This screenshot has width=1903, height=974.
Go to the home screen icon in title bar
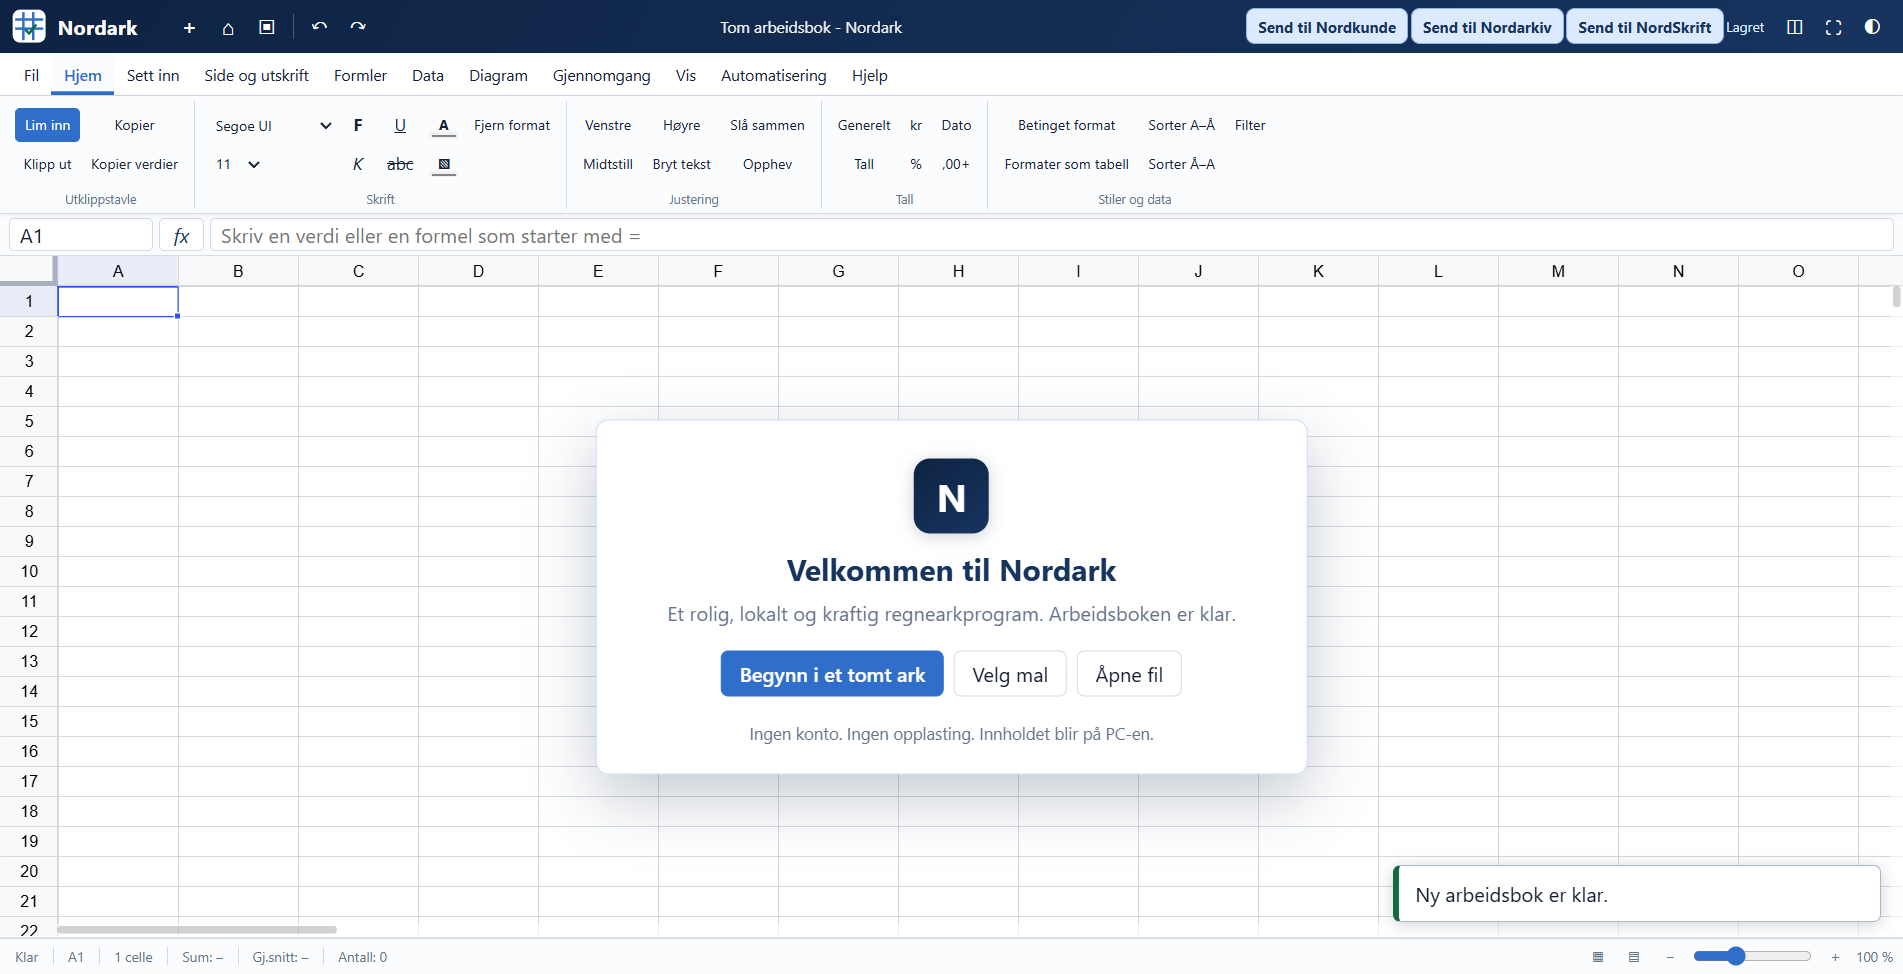click(x=228, y=28)
